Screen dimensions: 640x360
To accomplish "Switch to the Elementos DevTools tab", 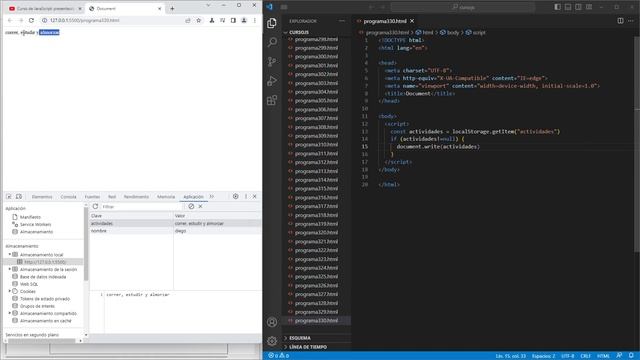I will [42, 197].
